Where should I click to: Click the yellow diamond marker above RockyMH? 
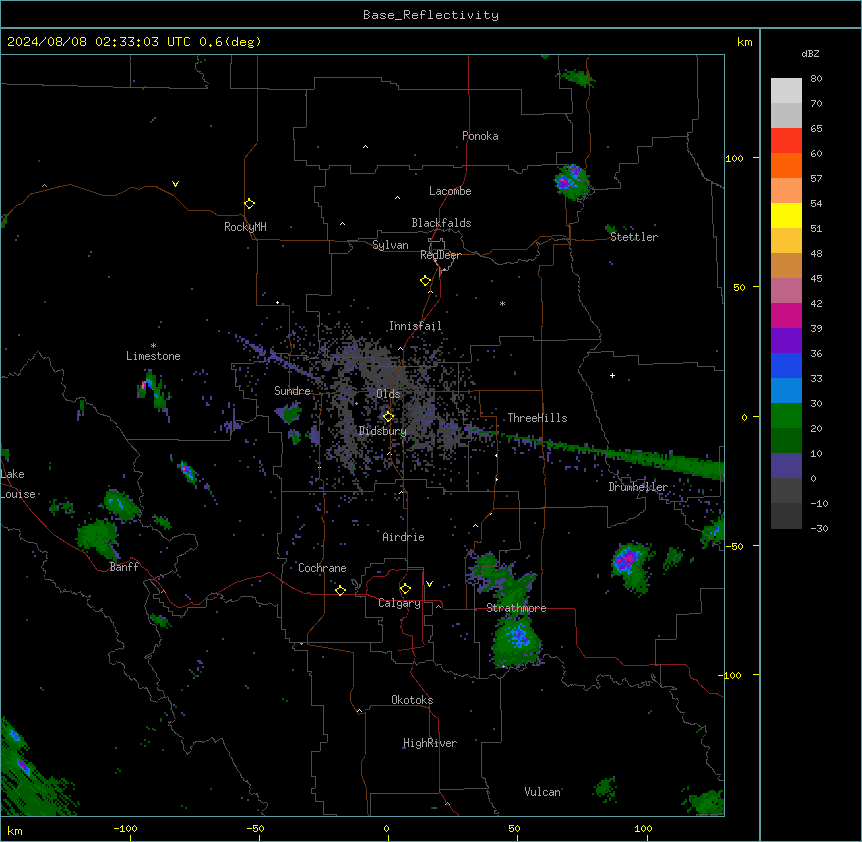pyautogui.click(x=249, y=203)
